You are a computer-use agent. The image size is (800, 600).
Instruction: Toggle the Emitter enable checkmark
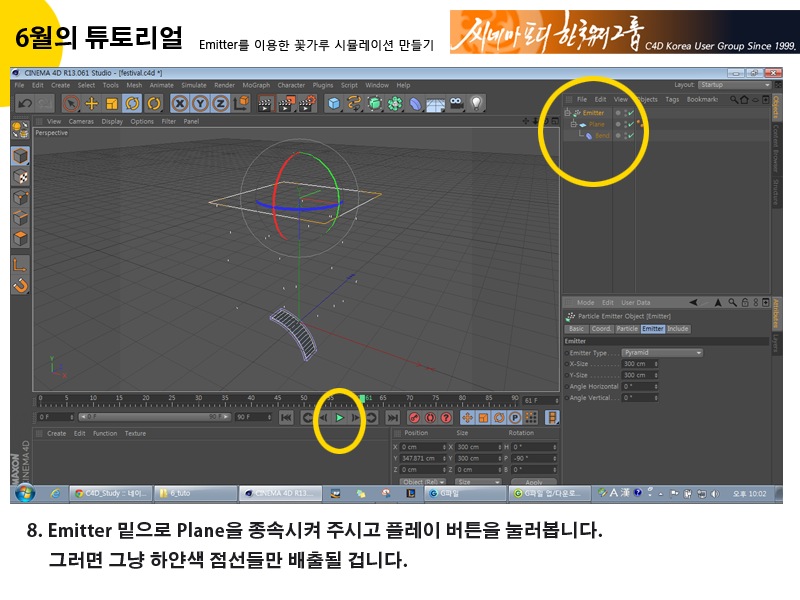click(x=631, y=113)
